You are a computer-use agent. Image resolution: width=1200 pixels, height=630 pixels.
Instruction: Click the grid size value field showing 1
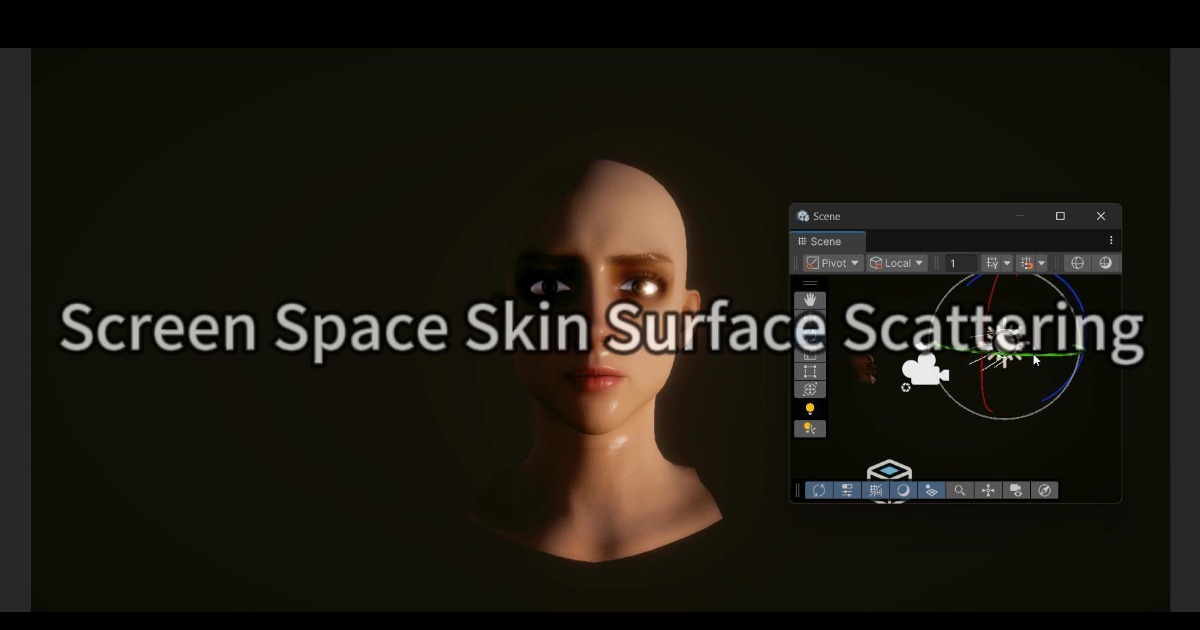click(959, 262)
